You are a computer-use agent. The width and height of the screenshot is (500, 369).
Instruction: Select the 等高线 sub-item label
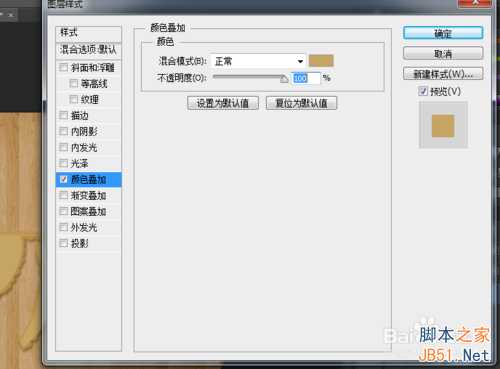(94, 83)
